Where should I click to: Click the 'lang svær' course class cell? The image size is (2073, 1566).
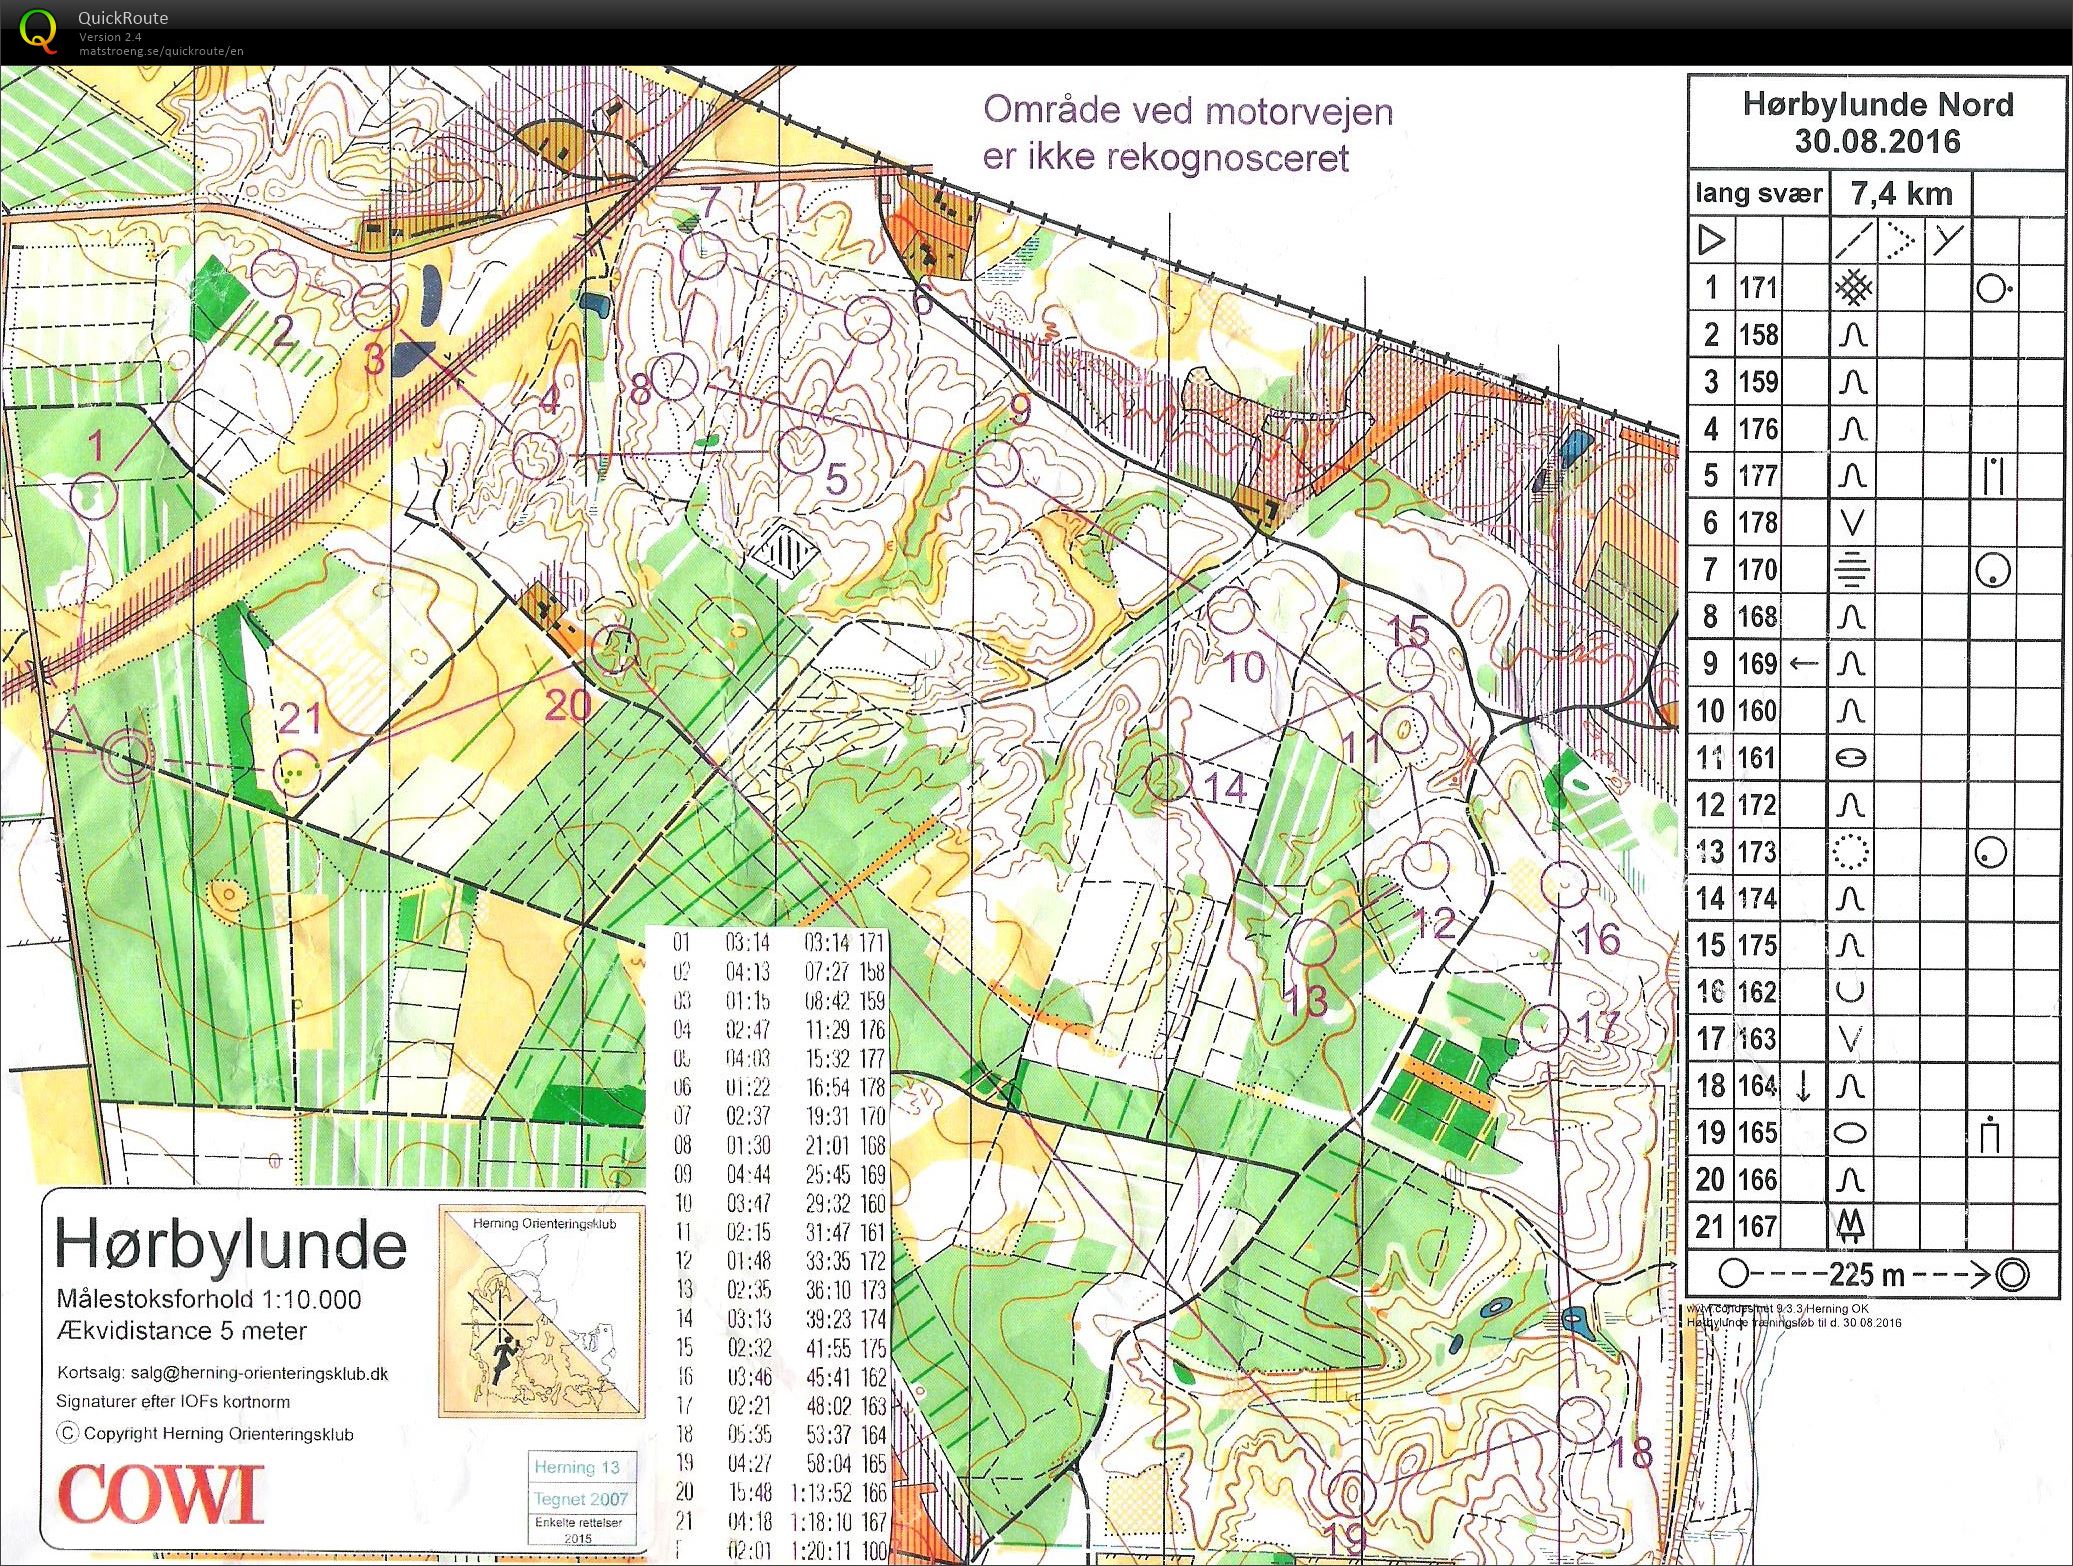coord(1759,193)
